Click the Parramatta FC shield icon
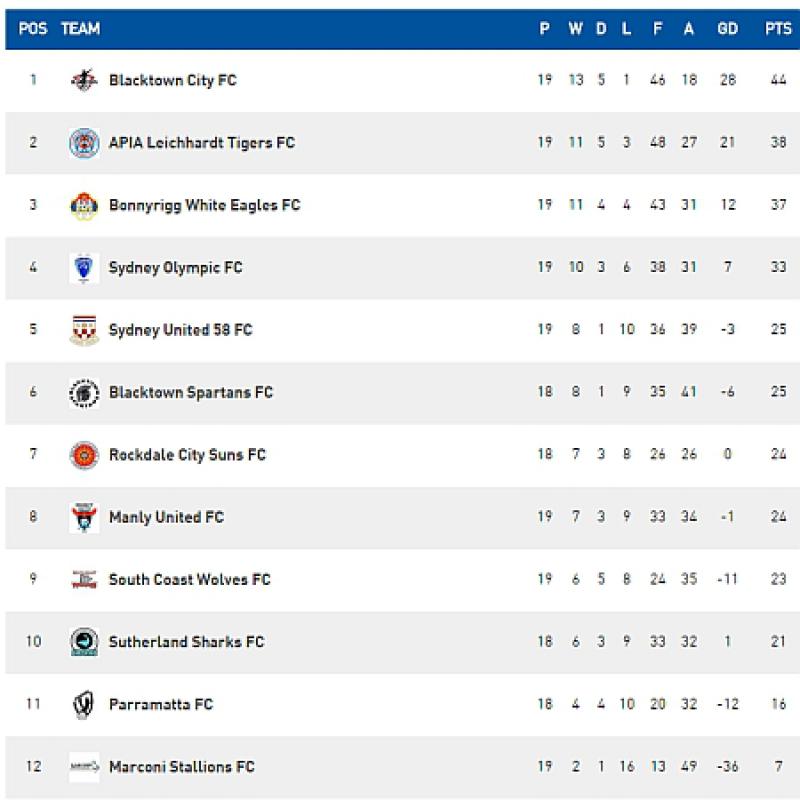The height and width of the screenshot is (800, 800). click(84, 705)
